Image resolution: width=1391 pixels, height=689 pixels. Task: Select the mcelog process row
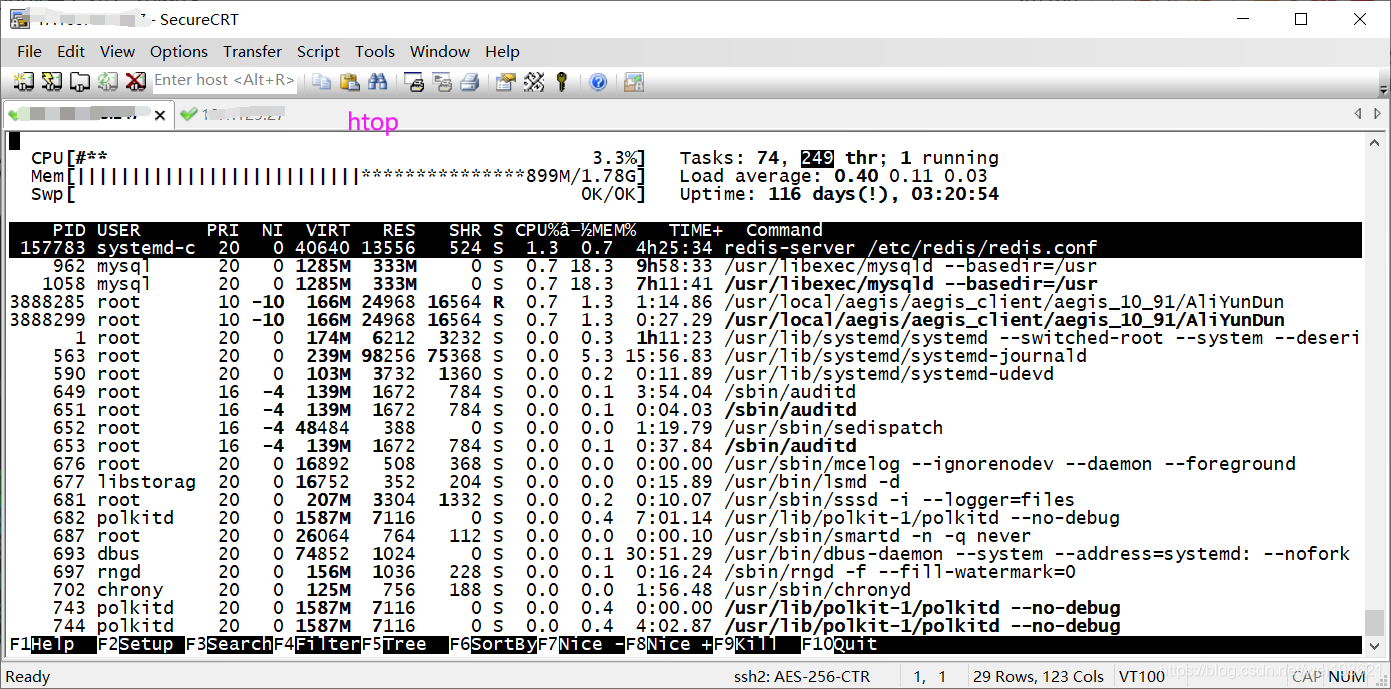point(685,464)
